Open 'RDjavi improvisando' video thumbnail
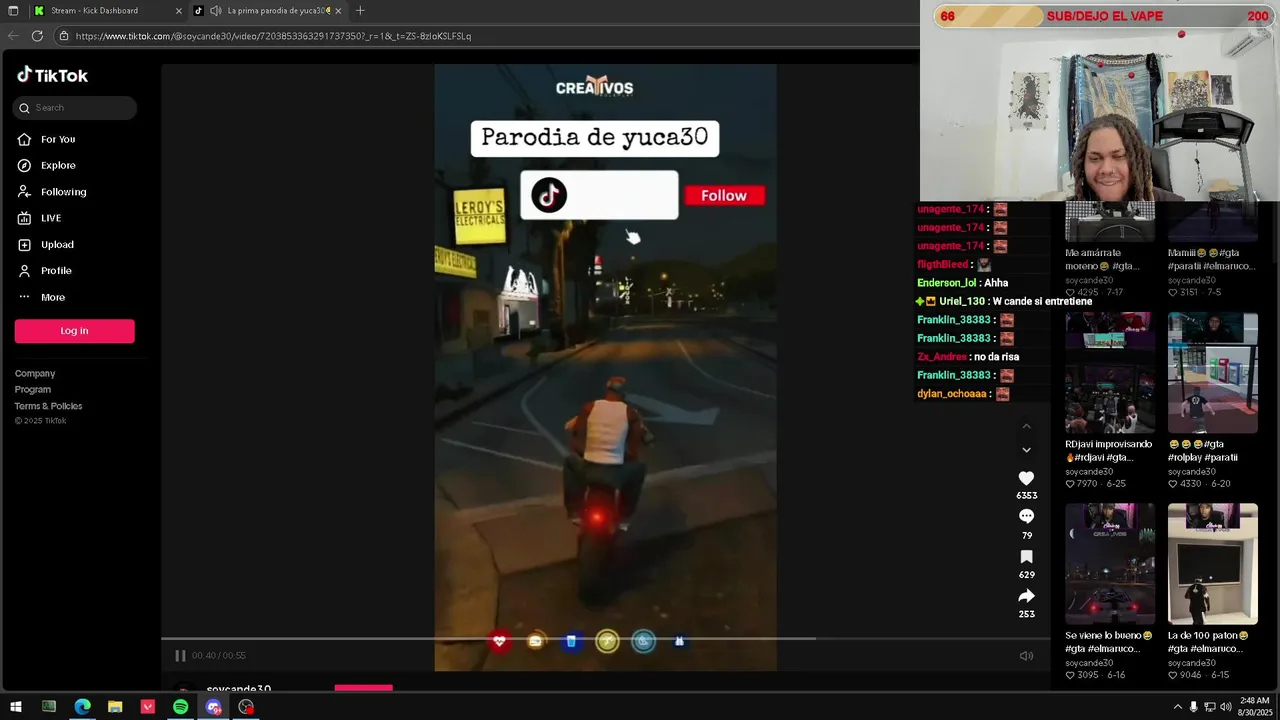Screen dimensions: 1280x720 click(x=1110, y=373)
